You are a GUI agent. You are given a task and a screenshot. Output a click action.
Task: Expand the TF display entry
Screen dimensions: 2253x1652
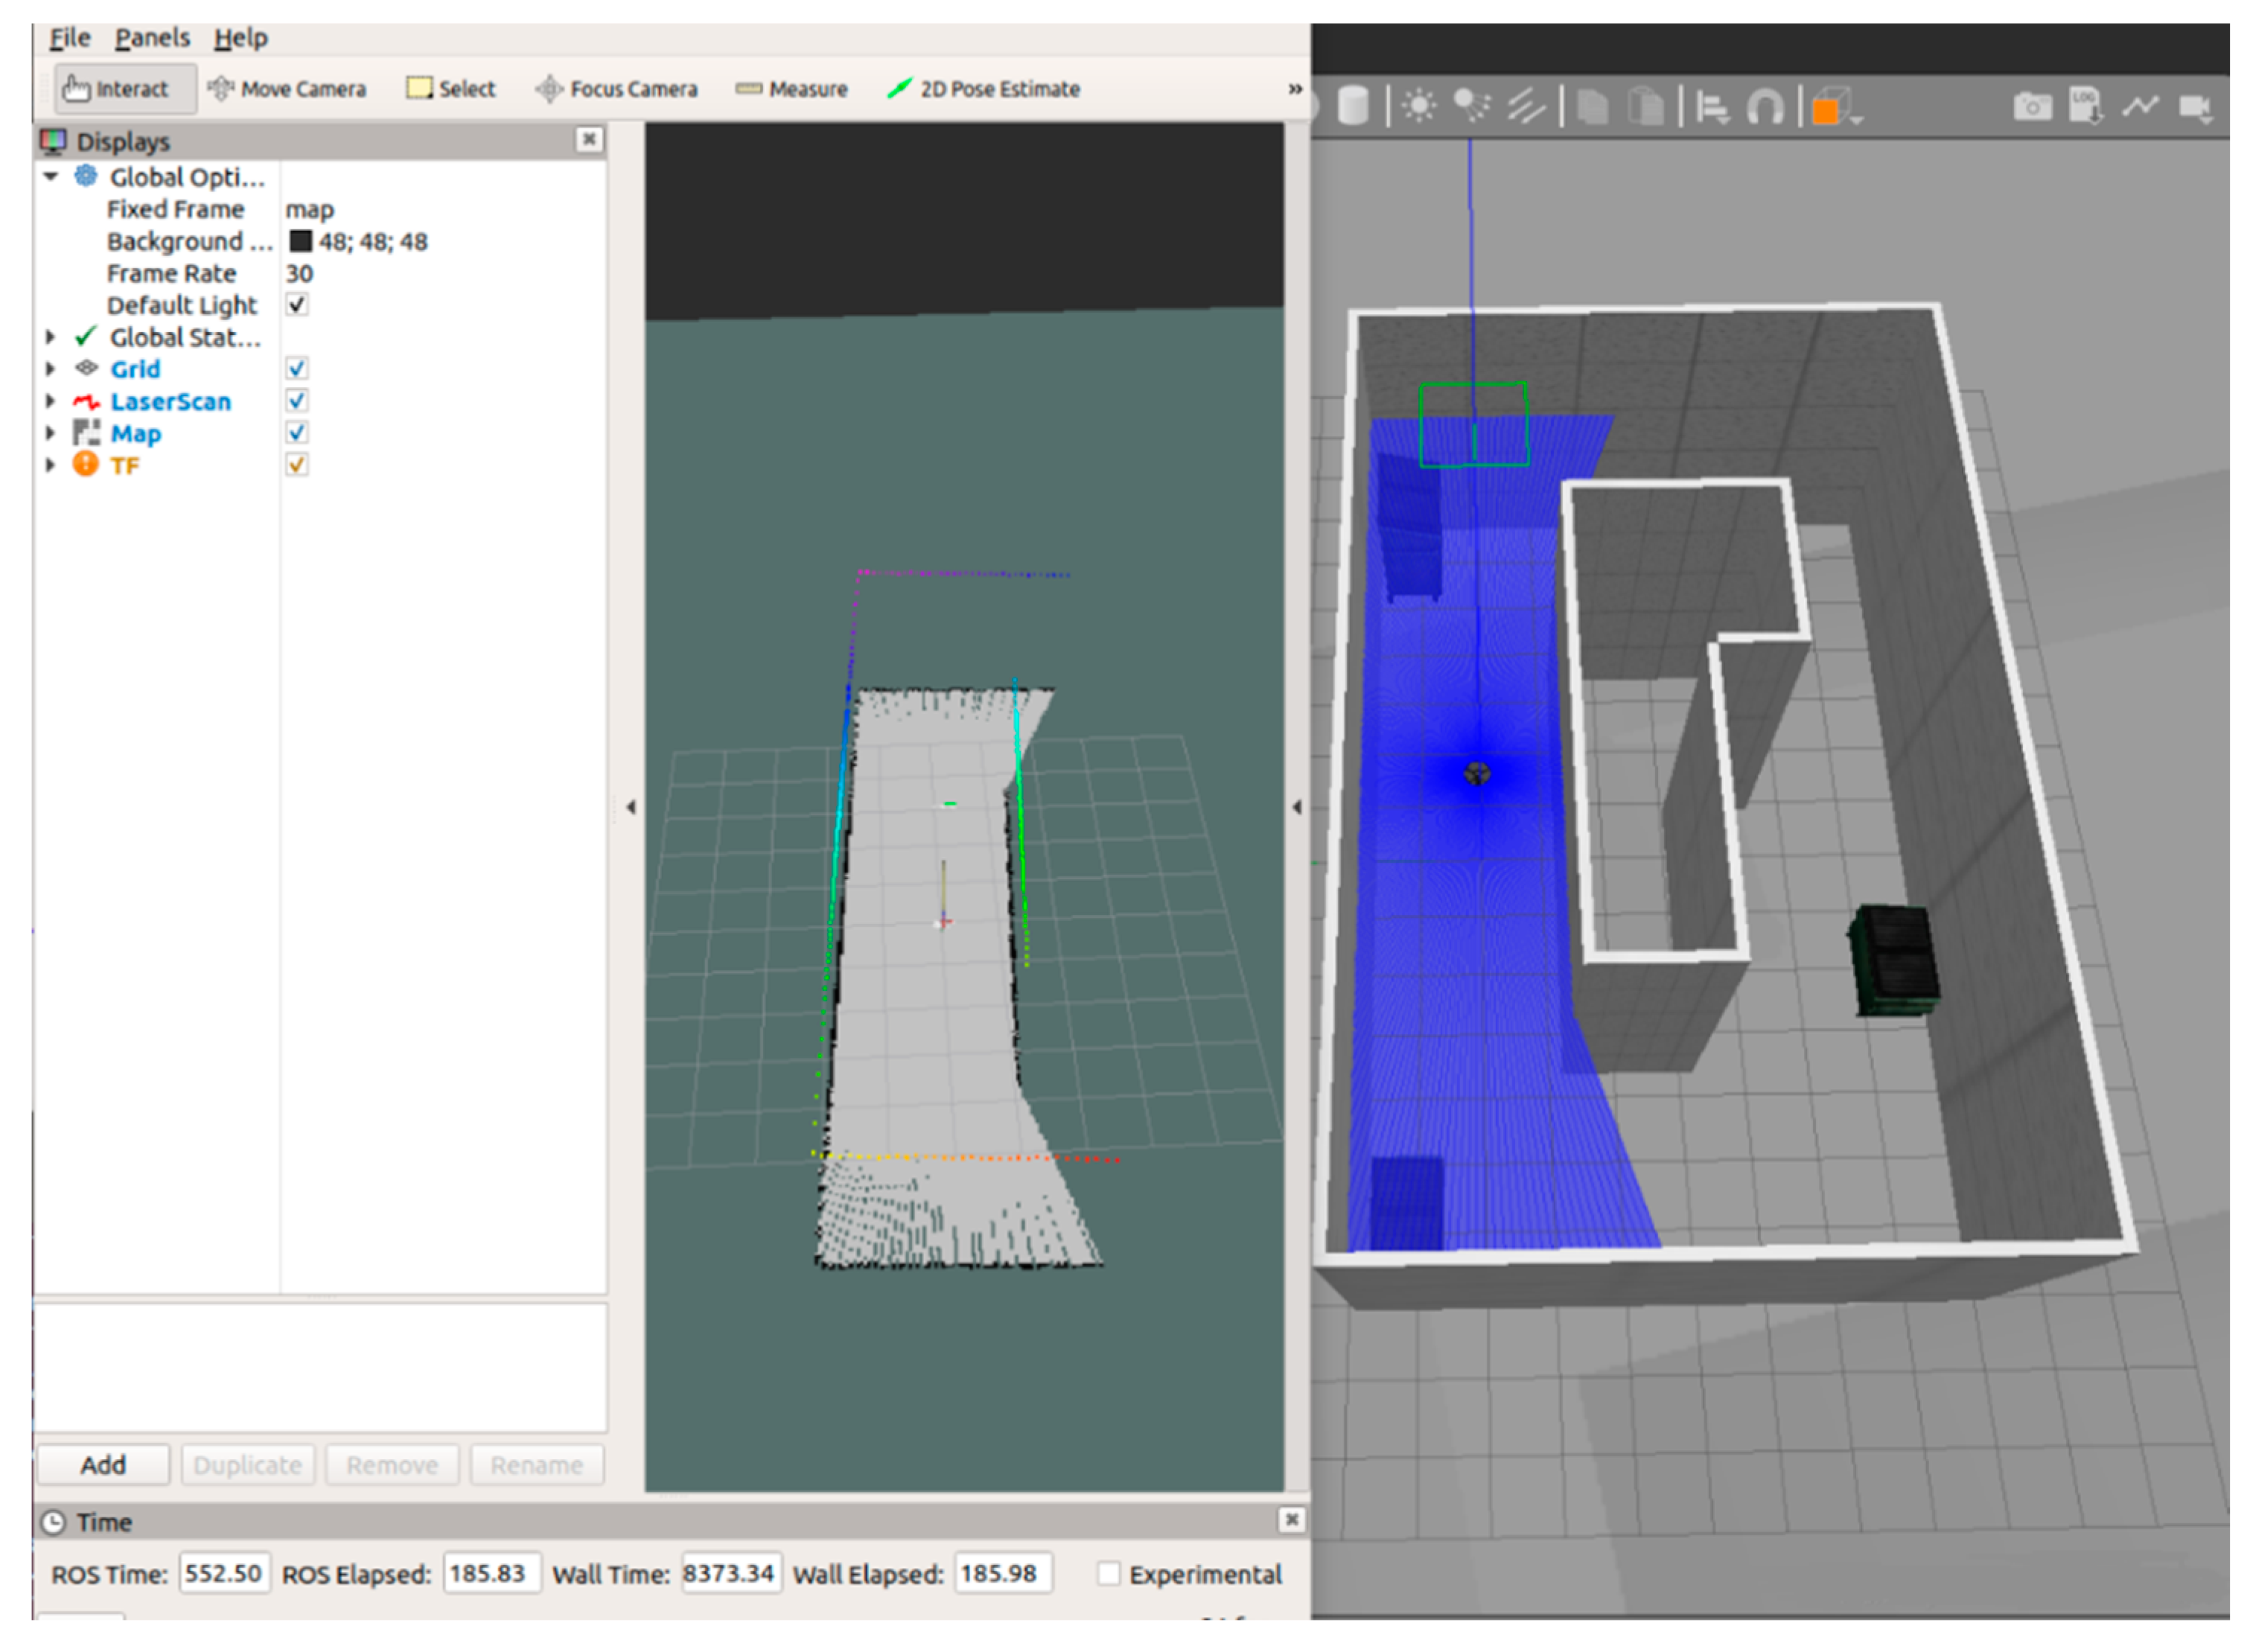click(50, 465)
